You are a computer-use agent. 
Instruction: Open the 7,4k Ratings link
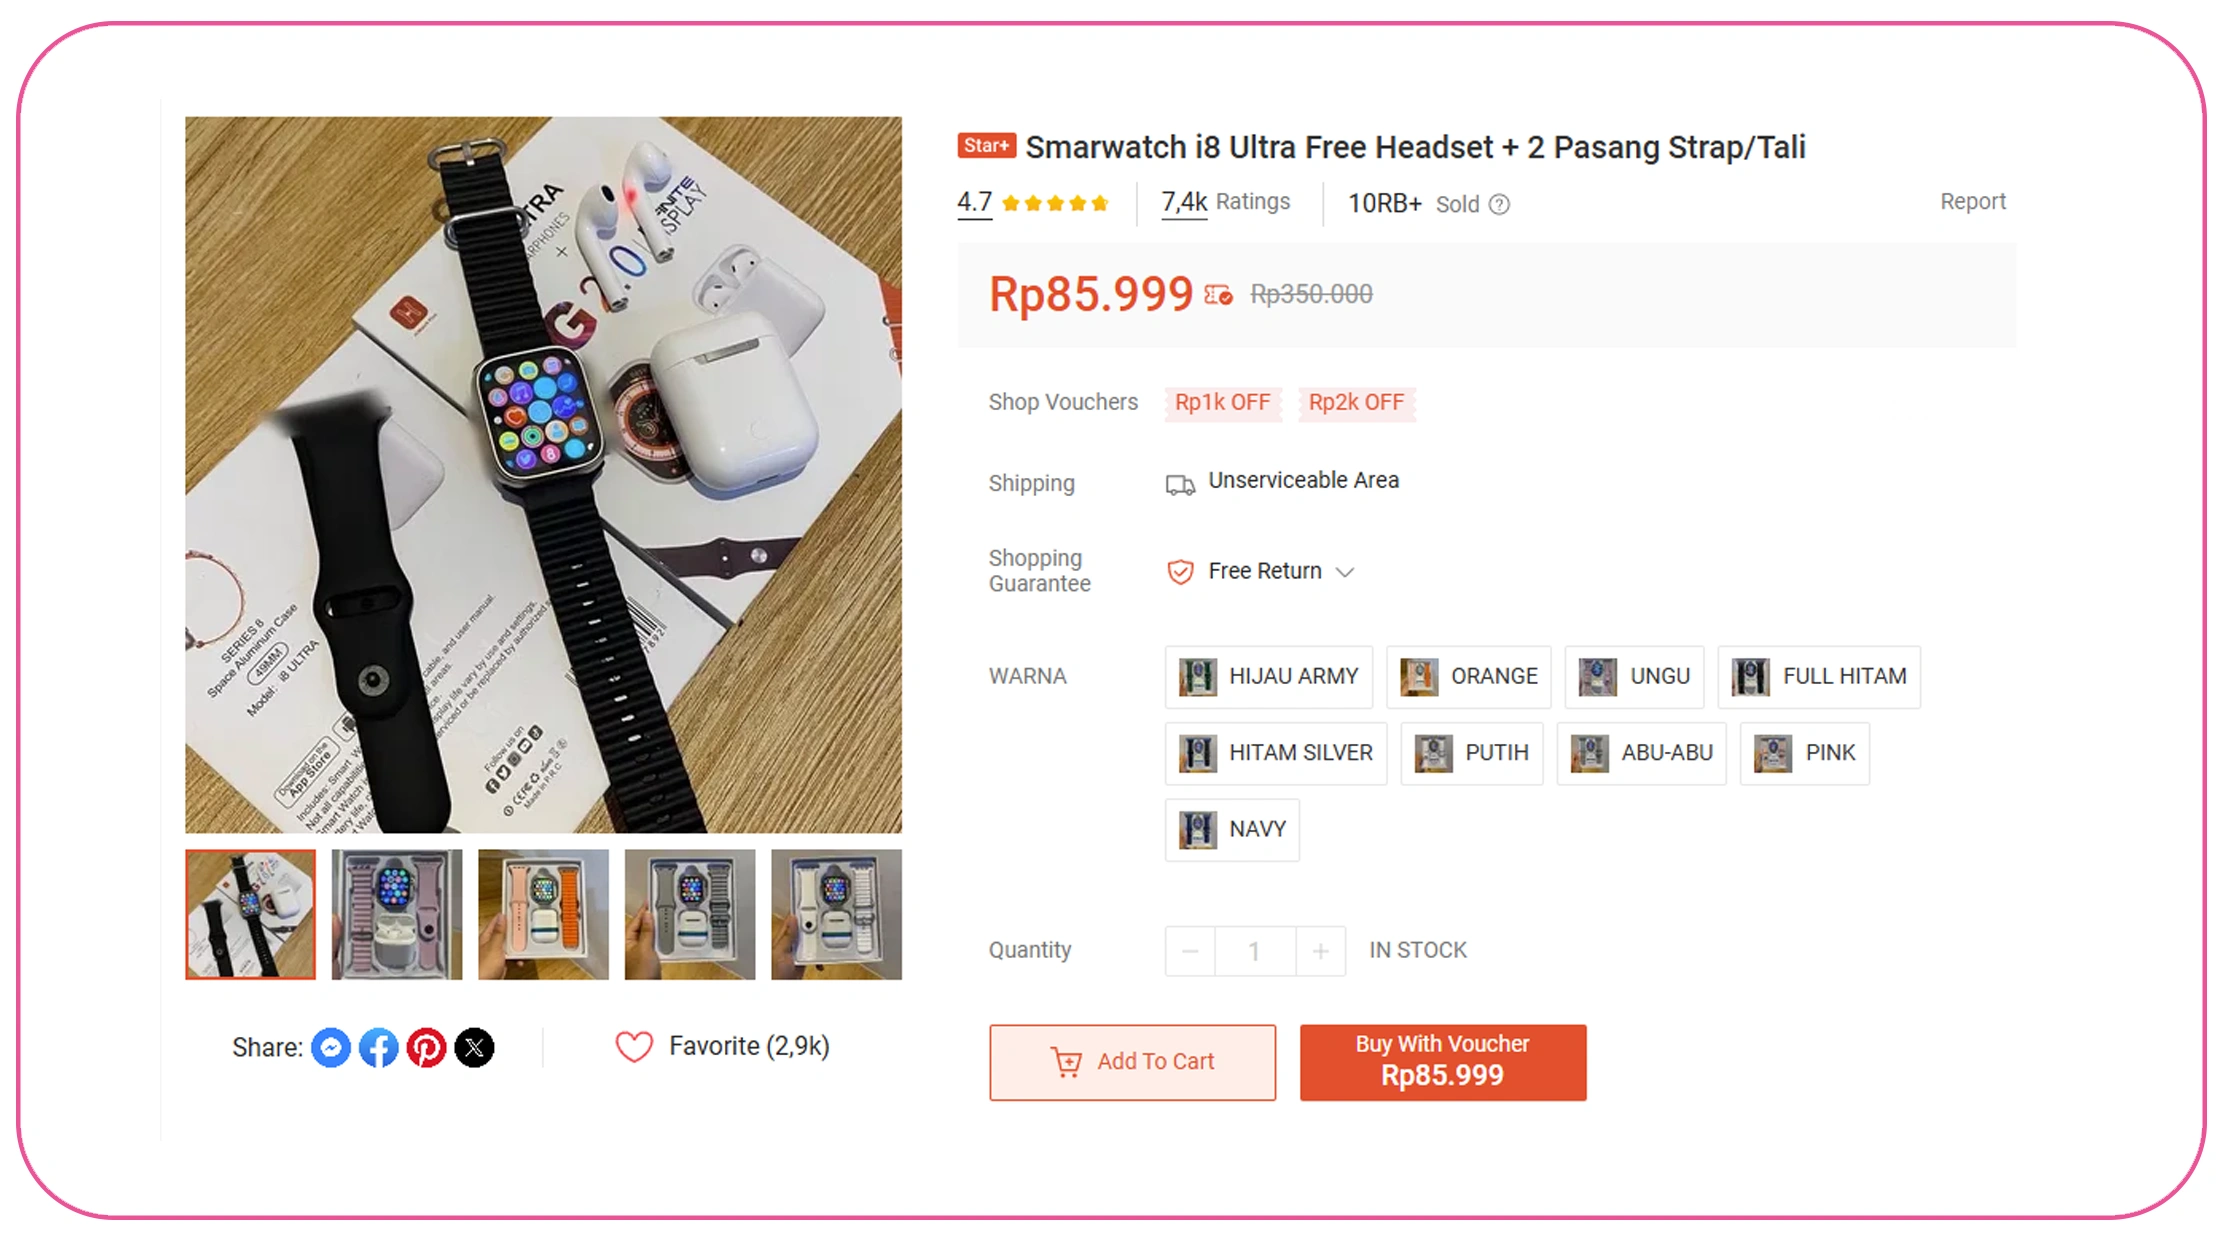(1225, 202)
